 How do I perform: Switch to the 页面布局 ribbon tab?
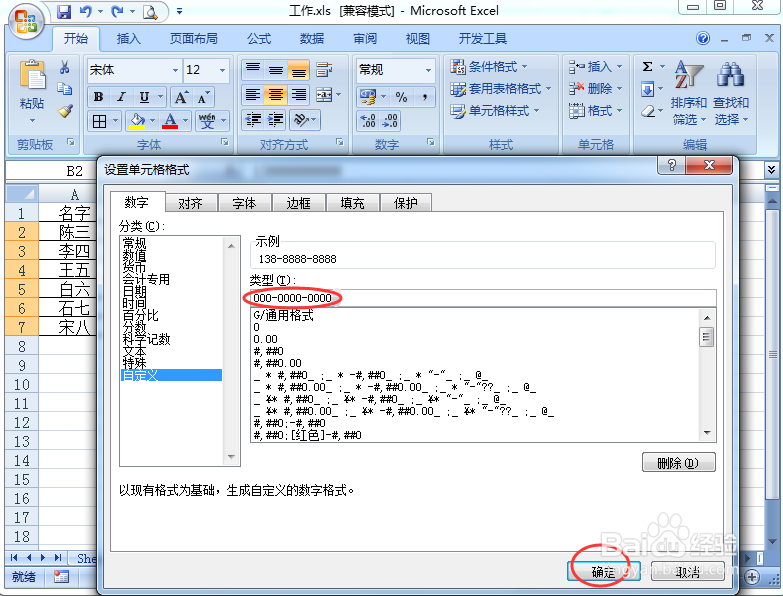coord(194,38)
